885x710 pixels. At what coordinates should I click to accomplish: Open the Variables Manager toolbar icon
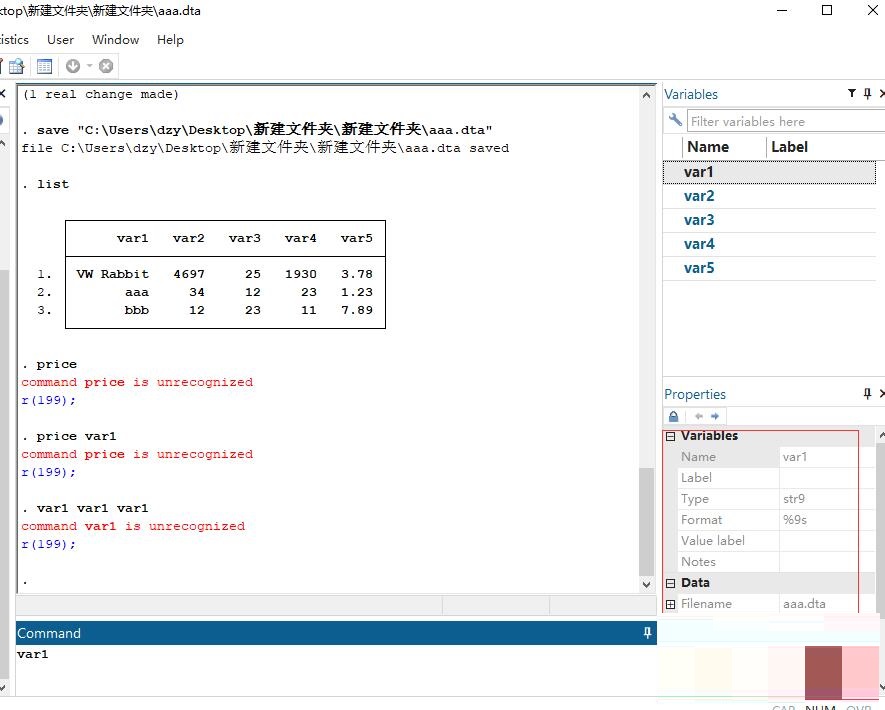coord(44,67)
